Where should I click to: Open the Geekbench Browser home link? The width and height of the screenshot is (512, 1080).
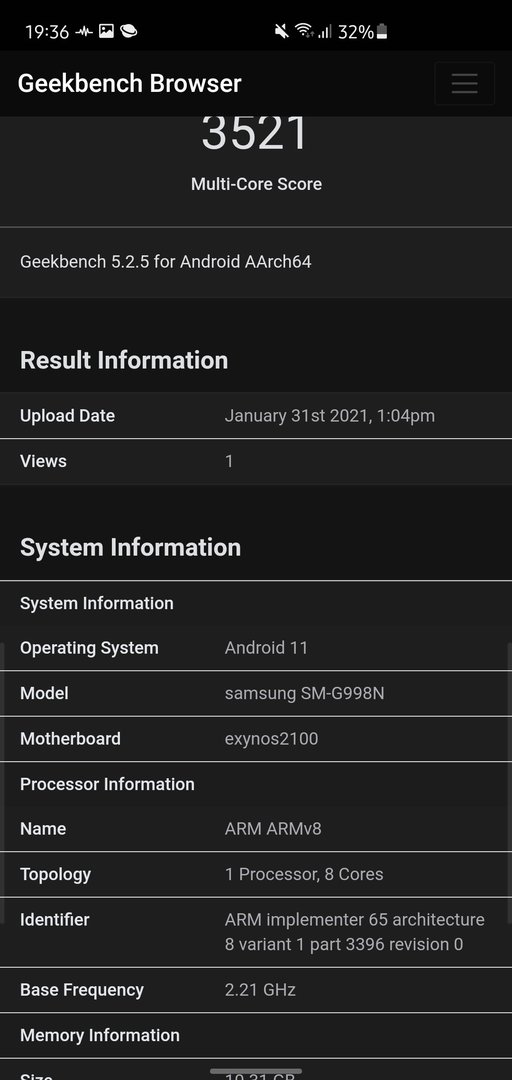coord(130,83)
